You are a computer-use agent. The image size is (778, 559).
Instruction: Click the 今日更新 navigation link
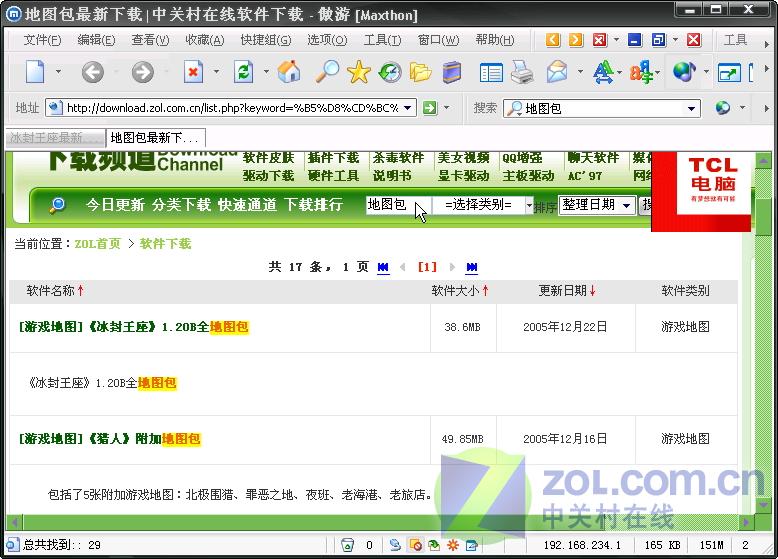coord(115,205)
